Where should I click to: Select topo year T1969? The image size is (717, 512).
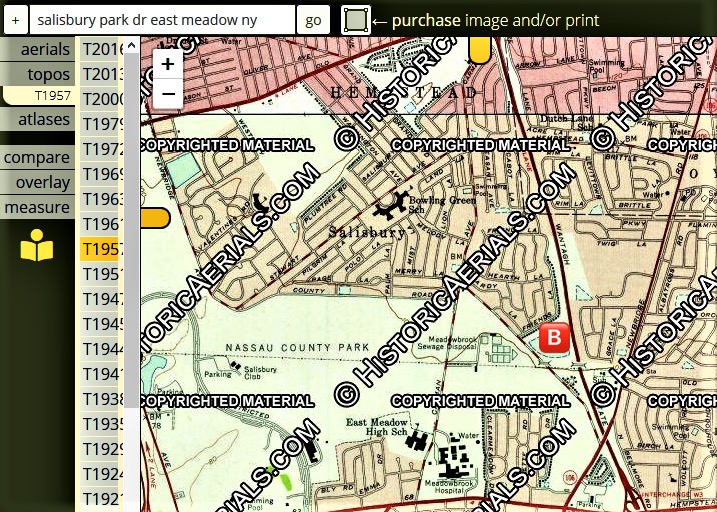pyautogui.click(x=101, y=174)
